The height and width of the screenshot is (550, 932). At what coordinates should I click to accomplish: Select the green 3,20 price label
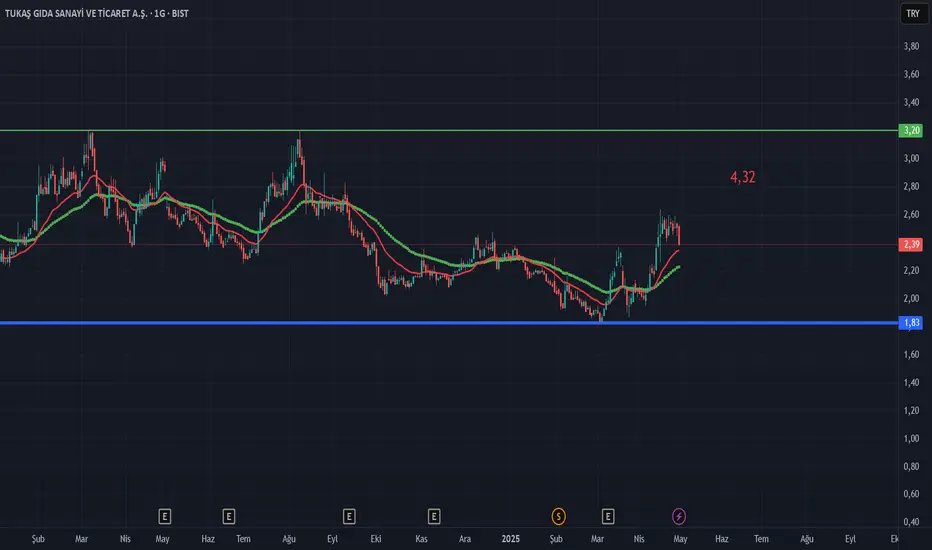[x=911, y=130]
